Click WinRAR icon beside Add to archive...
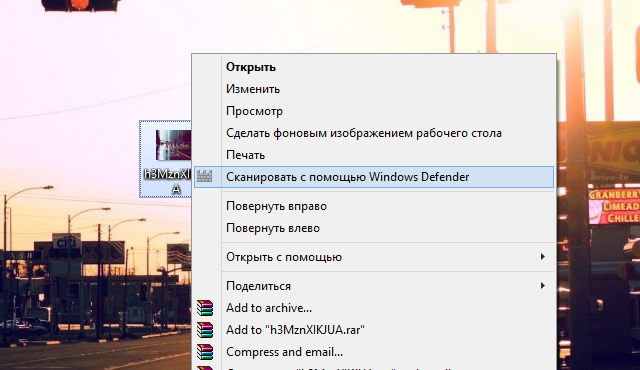 (205, 308)
